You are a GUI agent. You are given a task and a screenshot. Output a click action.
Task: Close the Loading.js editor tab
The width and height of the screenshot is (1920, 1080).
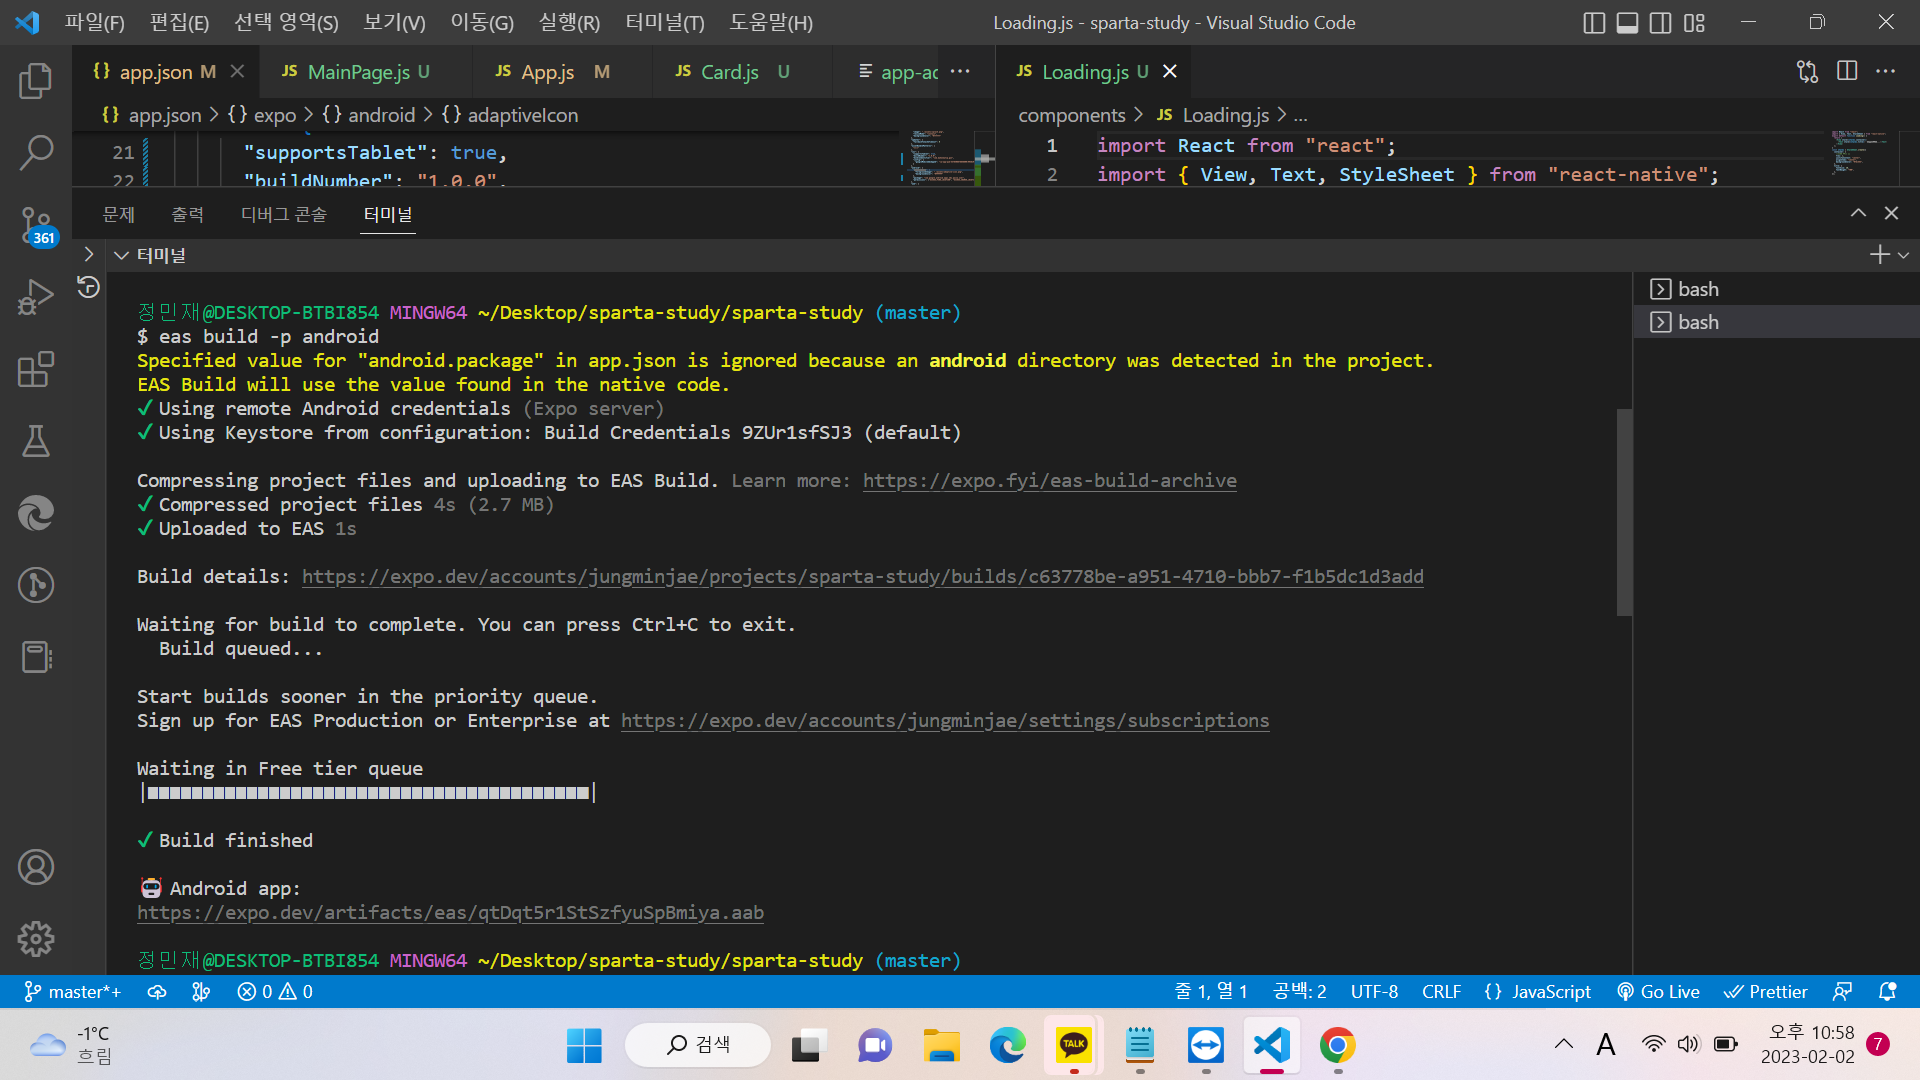[1169, 71]
